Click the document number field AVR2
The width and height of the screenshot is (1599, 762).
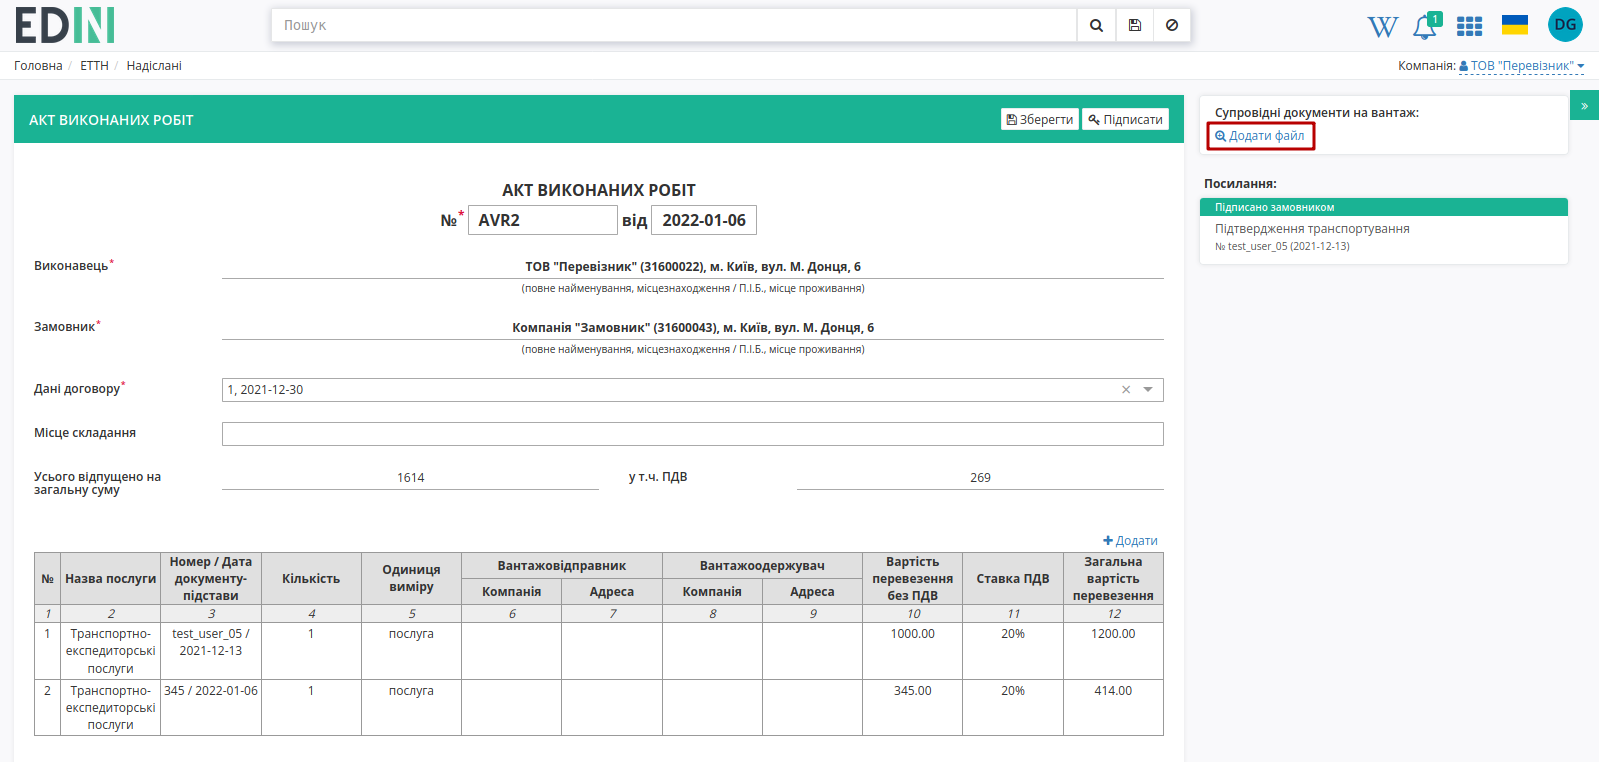pyautogui.click(x=543, y=220)
